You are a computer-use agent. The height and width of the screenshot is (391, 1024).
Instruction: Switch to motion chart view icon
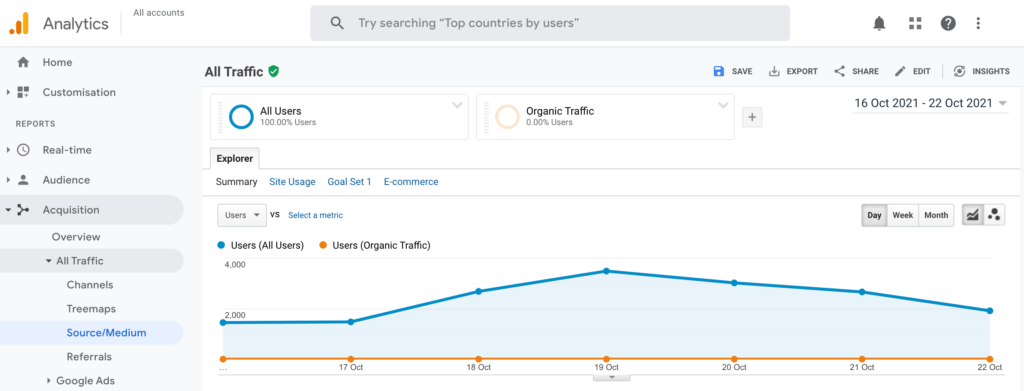click(995, 215)
